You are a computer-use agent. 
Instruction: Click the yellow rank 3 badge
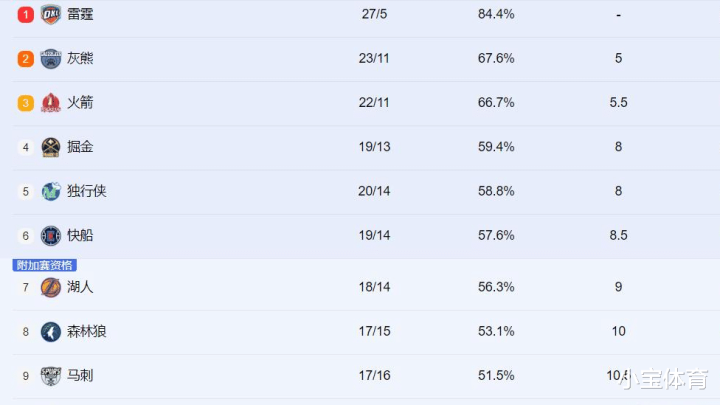26,103
